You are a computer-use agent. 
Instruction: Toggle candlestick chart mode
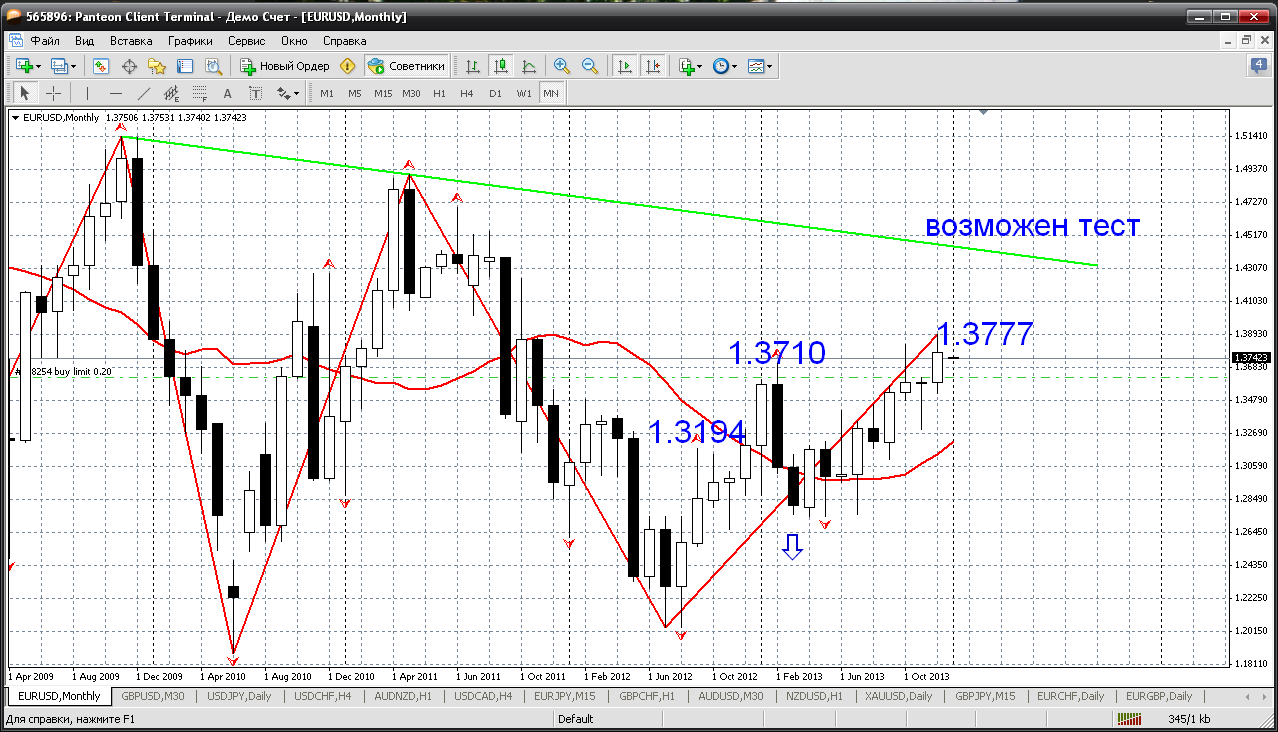point(501,66)
